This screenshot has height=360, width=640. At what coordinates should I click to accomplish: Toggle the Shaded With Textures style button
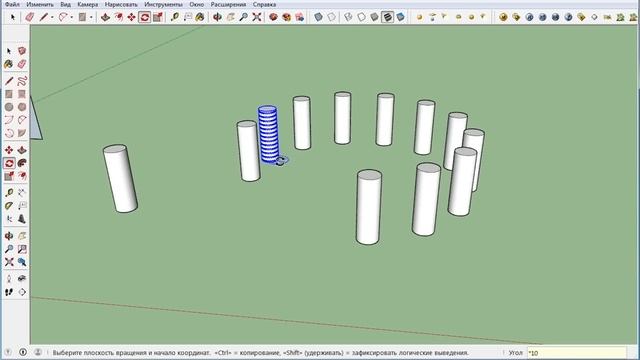click(387, 17)
